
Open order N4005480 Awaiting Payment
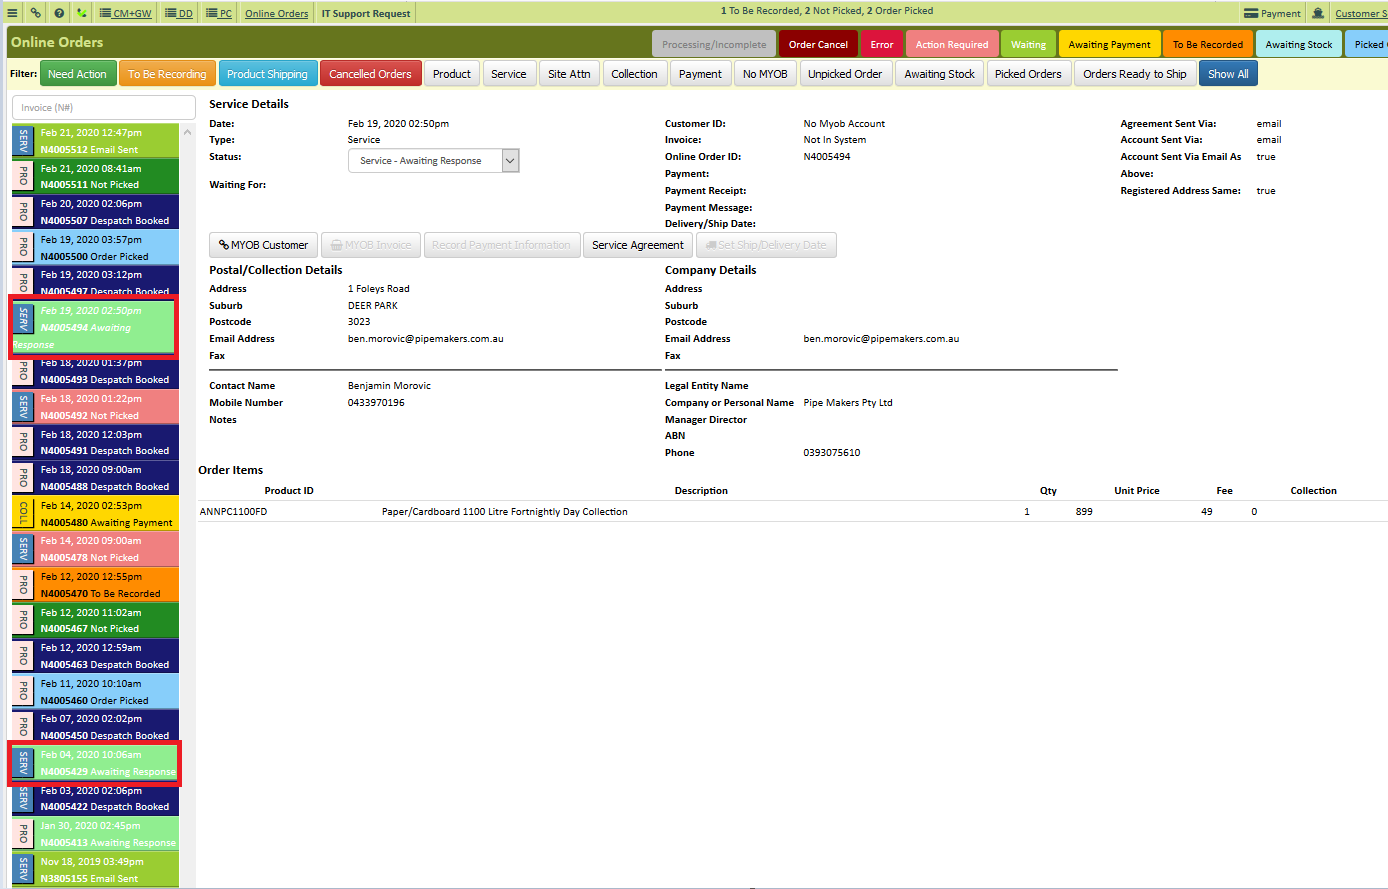pyautogui.click(x=95, y=513)
